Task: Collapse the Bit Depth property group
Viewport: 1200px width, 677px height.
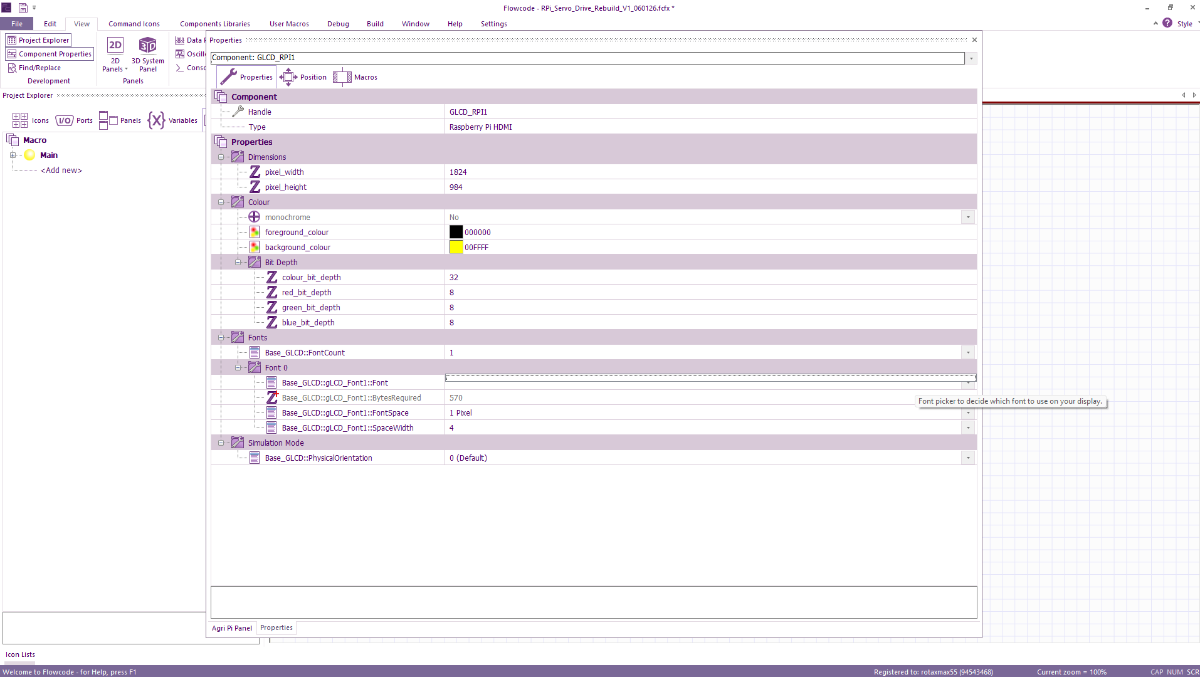Action: pos(239,262)
